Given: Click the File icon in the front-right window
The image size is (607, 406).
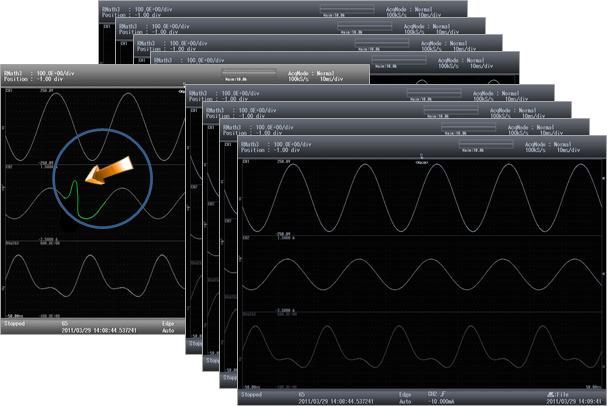Looking at the screenshot, I should 578,392.
